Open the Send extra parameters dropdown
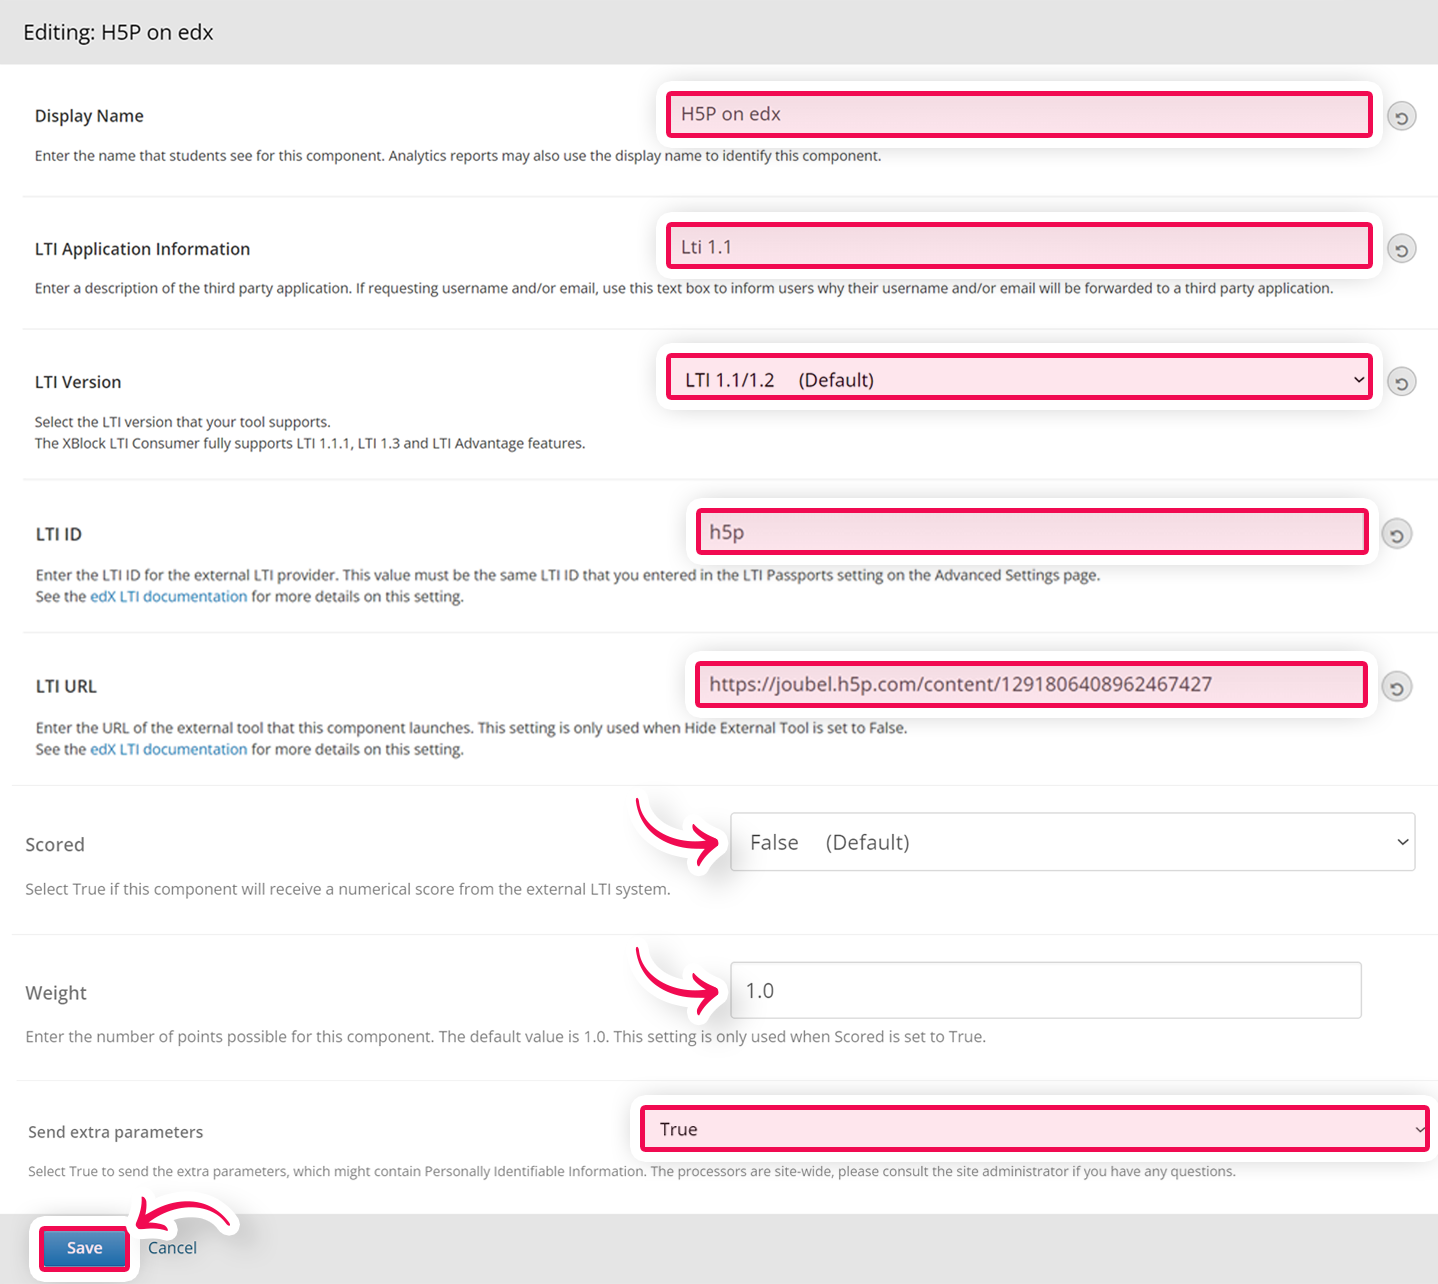1438x1284 pixels. 1034,1129
